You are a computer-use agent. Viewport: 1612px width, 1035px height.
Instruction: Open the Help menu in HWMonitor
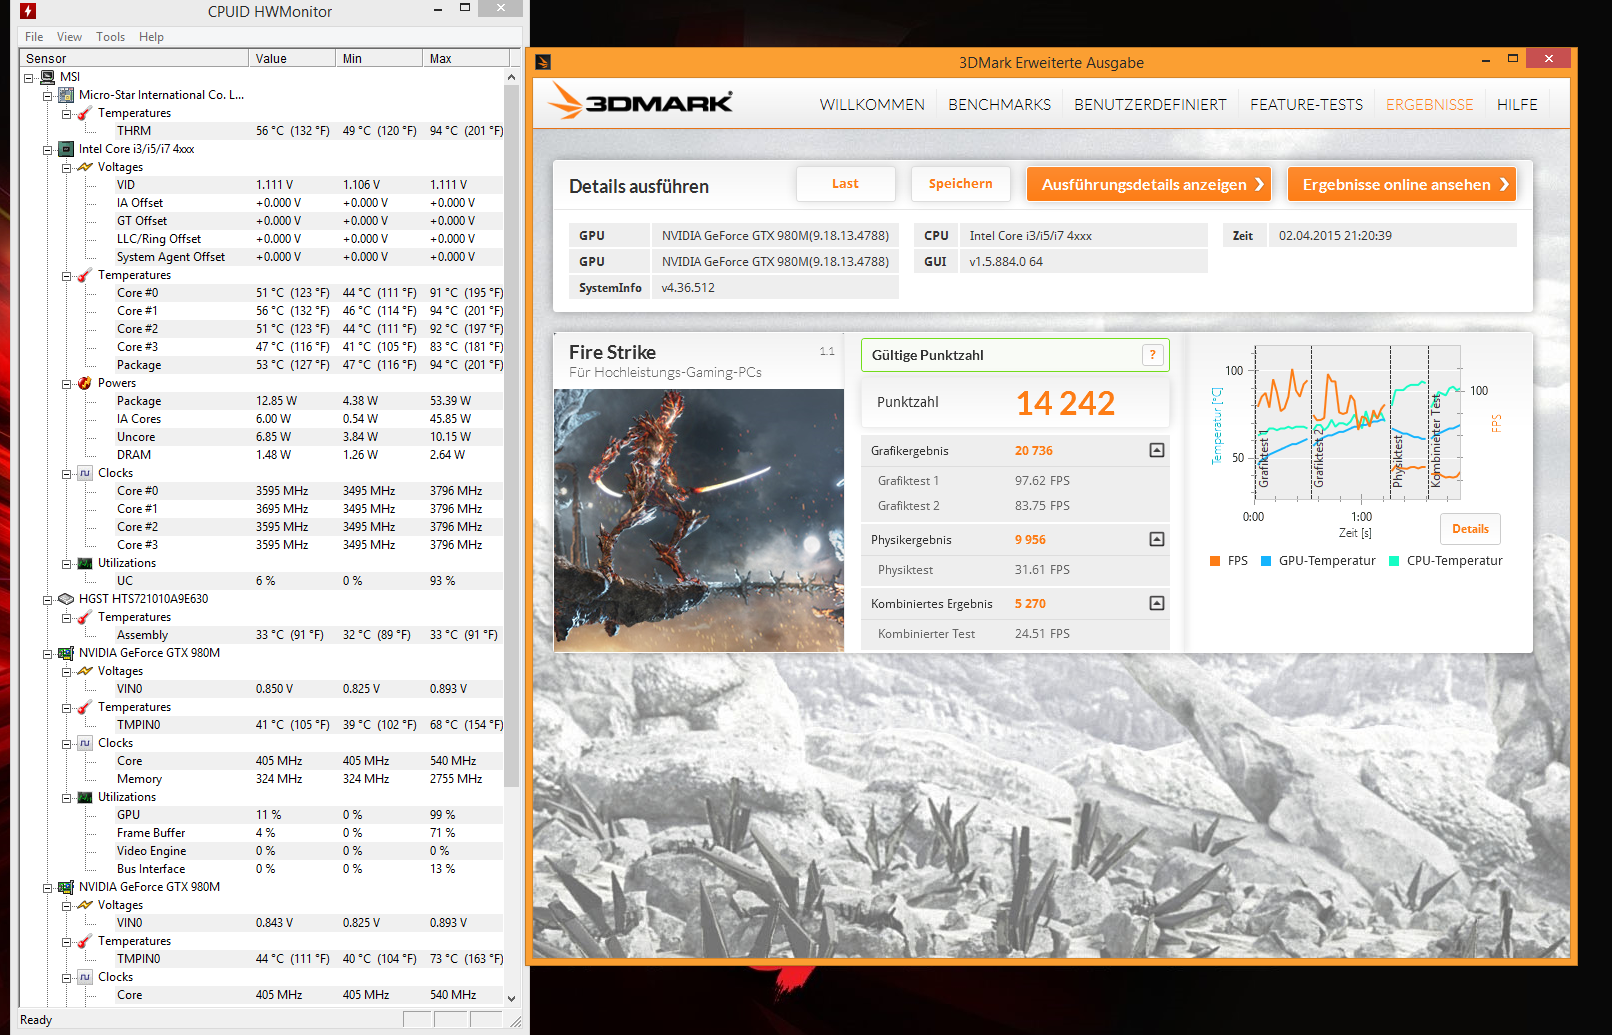tap(152, 37)
